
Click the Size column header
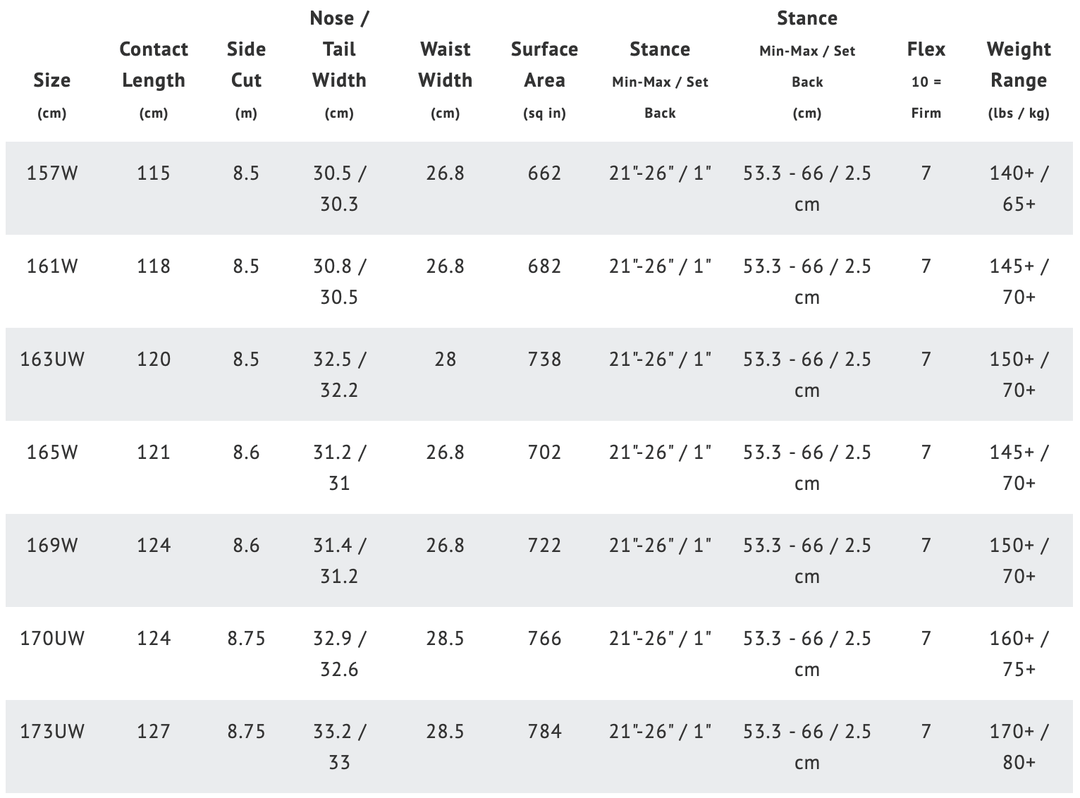pos(52,80)
